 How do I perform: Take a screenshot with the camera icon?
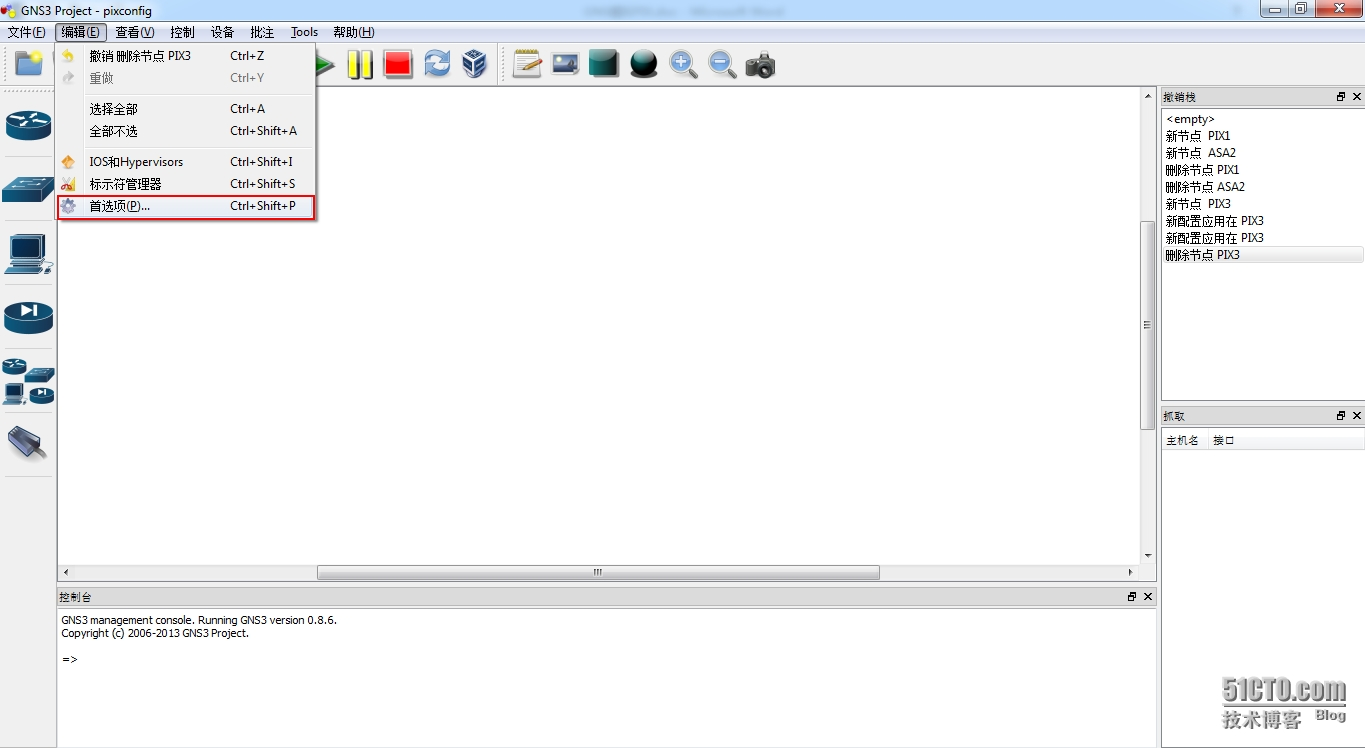[761, 66]
